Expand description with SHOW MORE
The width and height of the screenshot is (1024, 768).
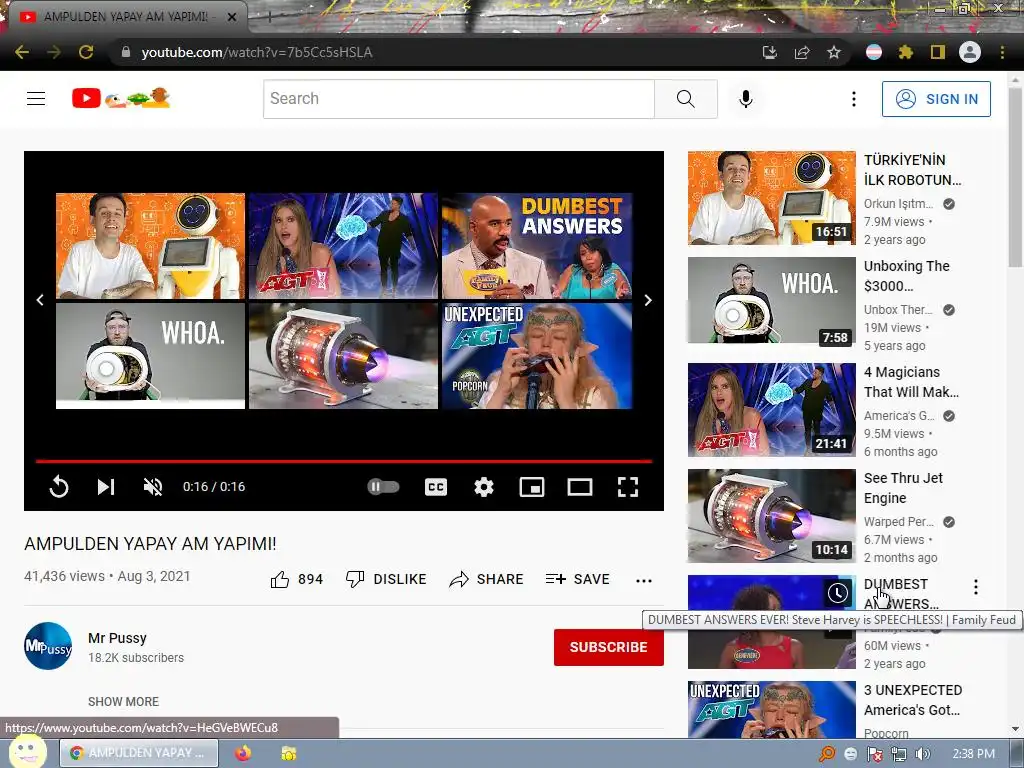[x=123, y=701]
